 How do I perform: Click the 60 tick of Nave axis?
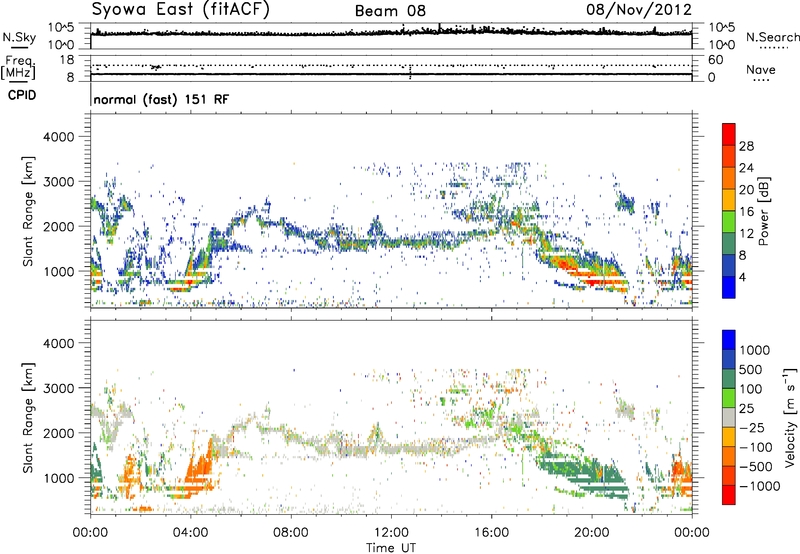(715, 60)
